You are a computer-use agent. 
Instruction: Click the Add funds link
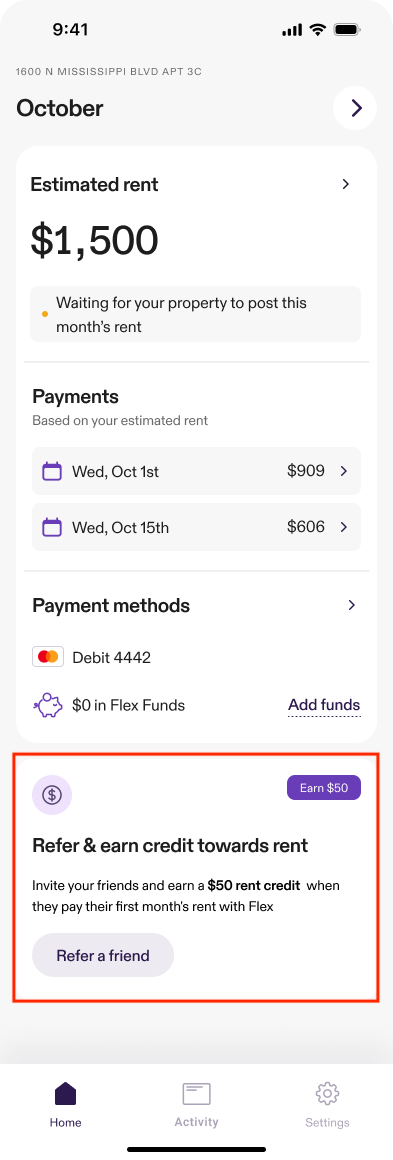click(x=324, y=706)
